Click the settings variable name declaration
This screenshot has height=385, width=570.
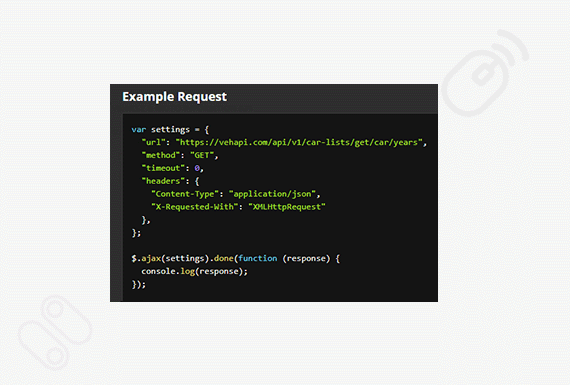pos(170,129)
